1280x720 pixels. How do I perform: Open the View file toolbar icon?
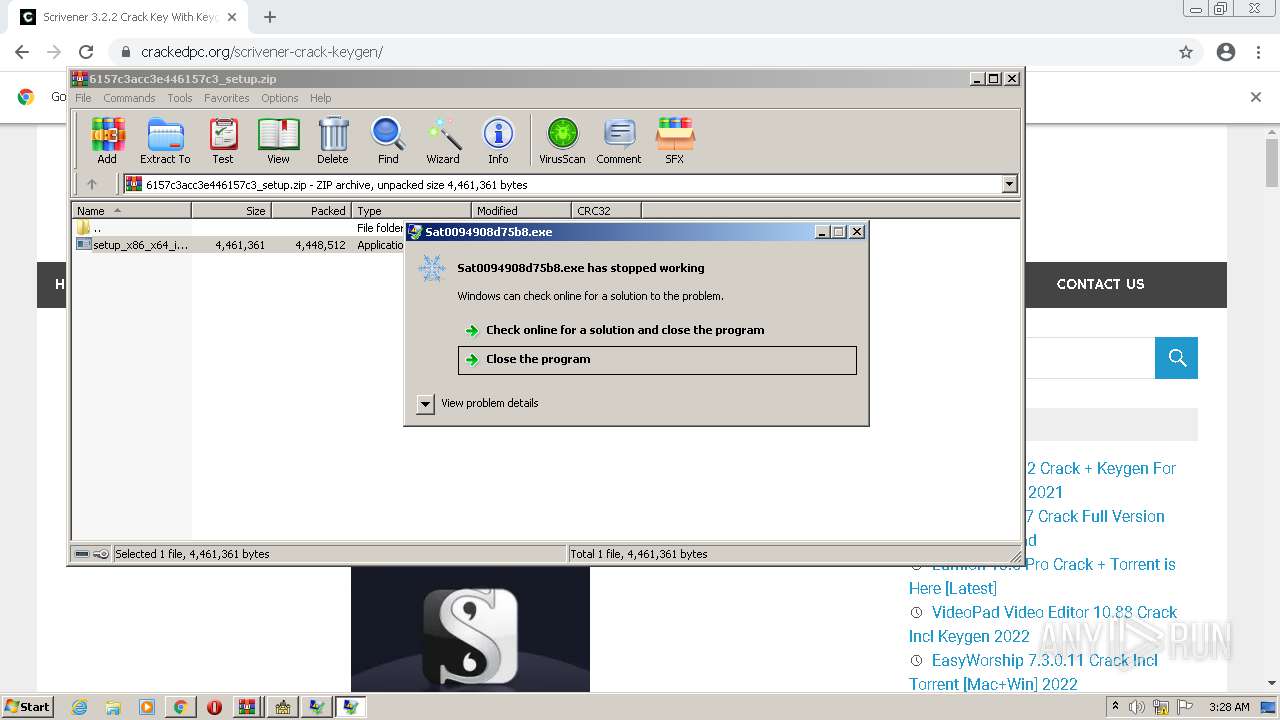pos(278,141)
